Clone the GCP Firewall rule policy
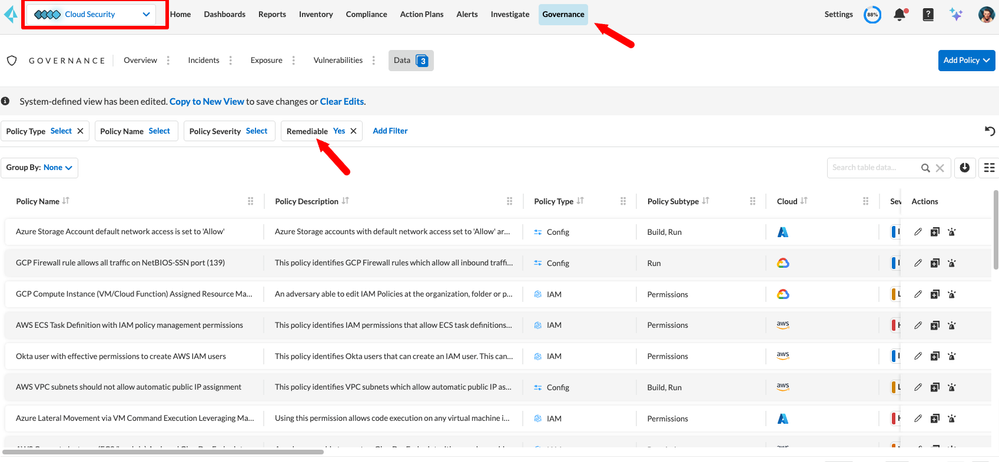999x462 pixels. (935, 263)
